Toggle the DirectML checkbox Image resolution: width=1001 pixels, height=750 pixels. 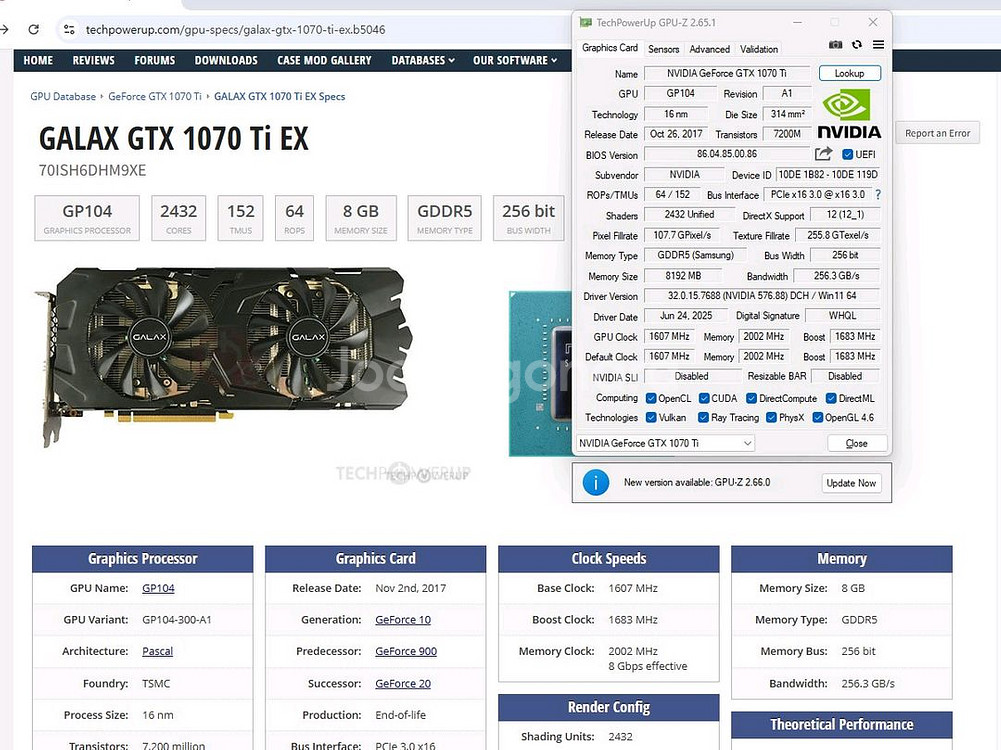tap(831, 398)
